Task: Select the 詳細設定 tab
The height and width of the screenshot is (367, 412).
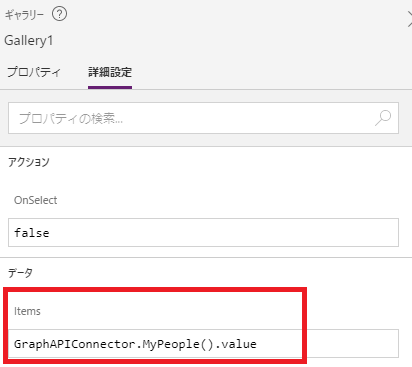Action: (x=110, y=72)
